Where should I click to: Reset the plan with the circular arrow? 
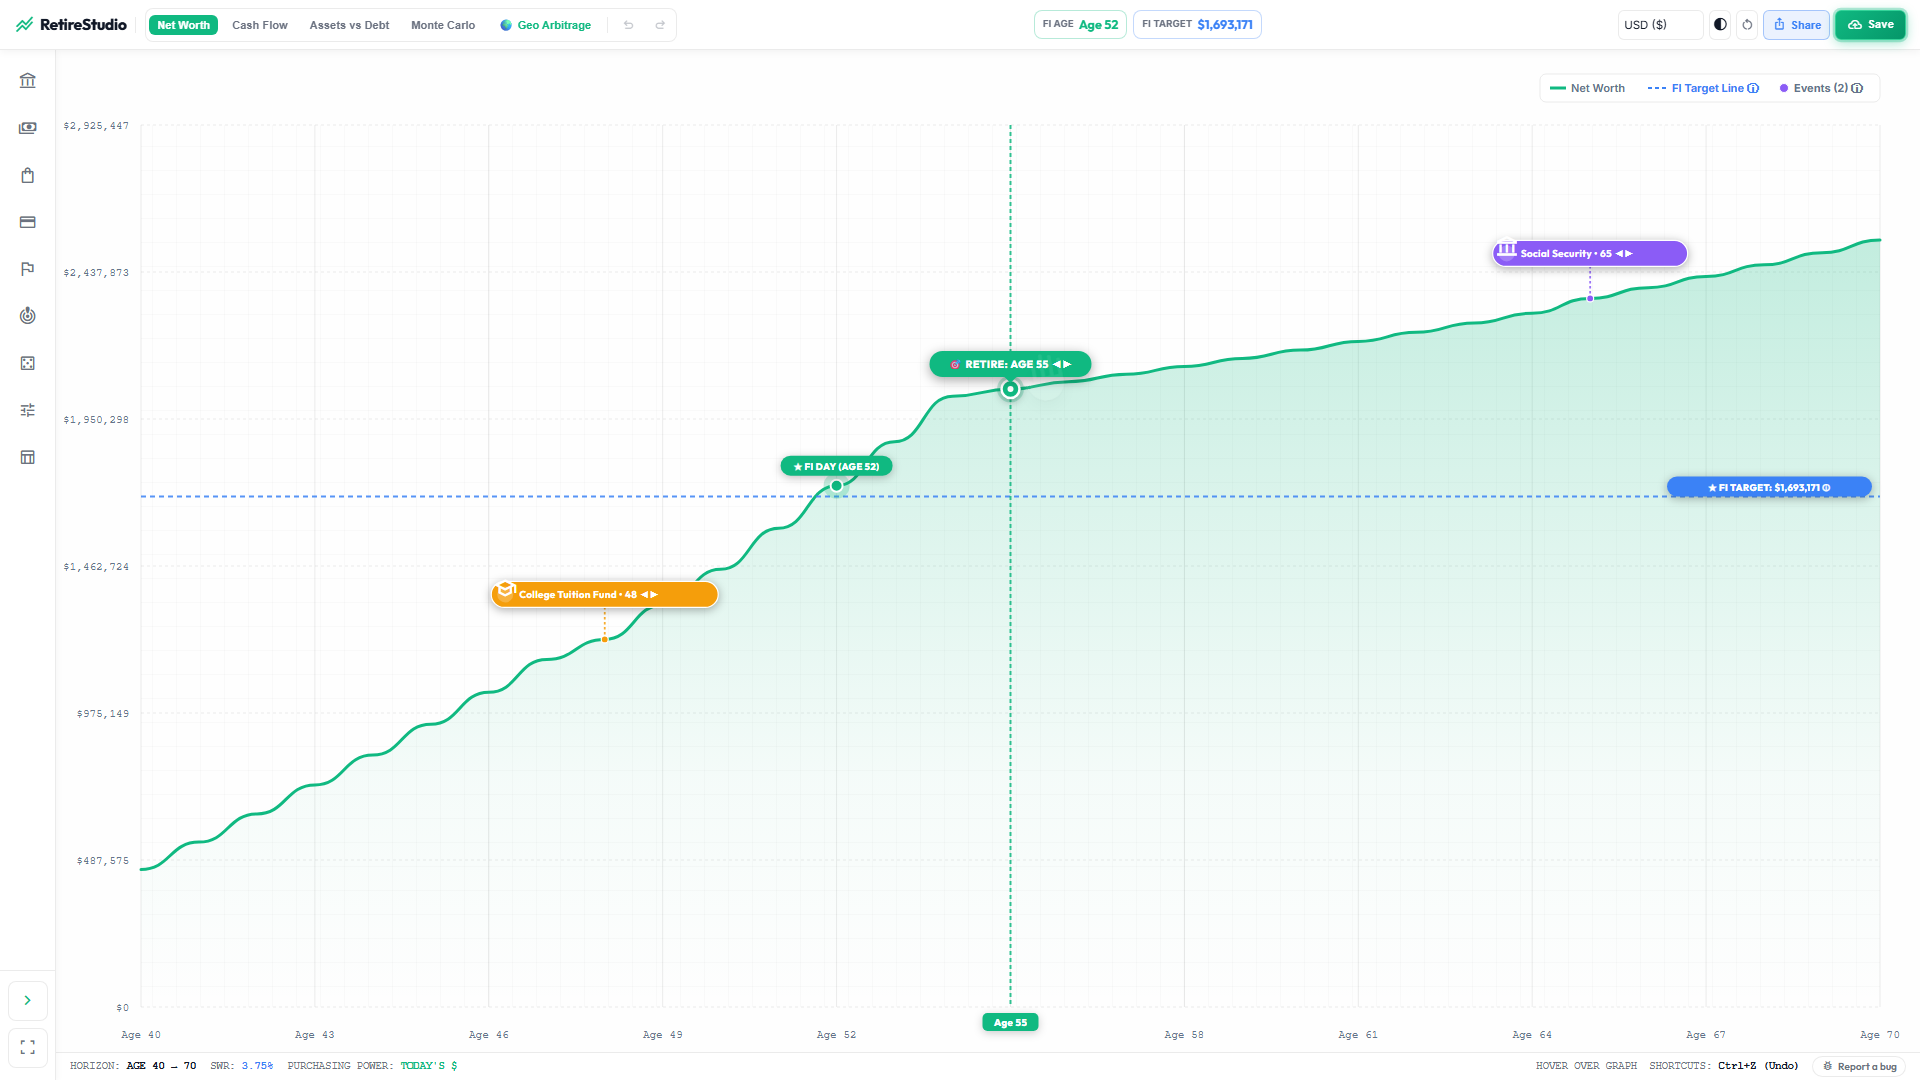point(1747,25)
